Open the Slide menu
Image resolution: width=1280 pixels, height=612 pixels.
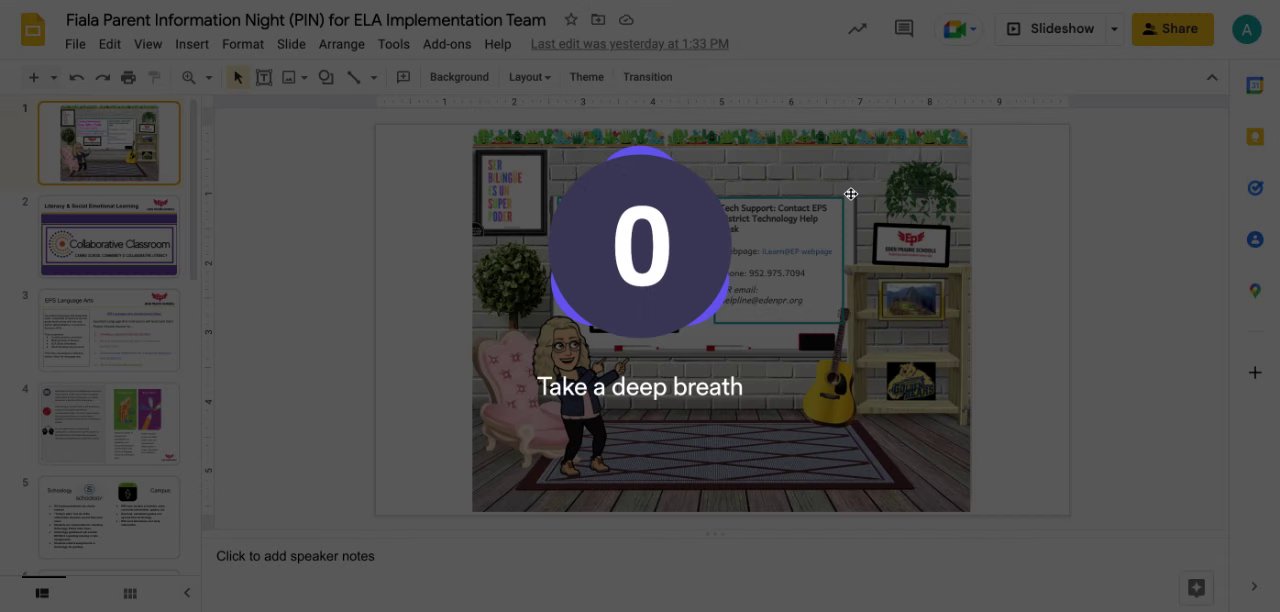pos(291,44)
